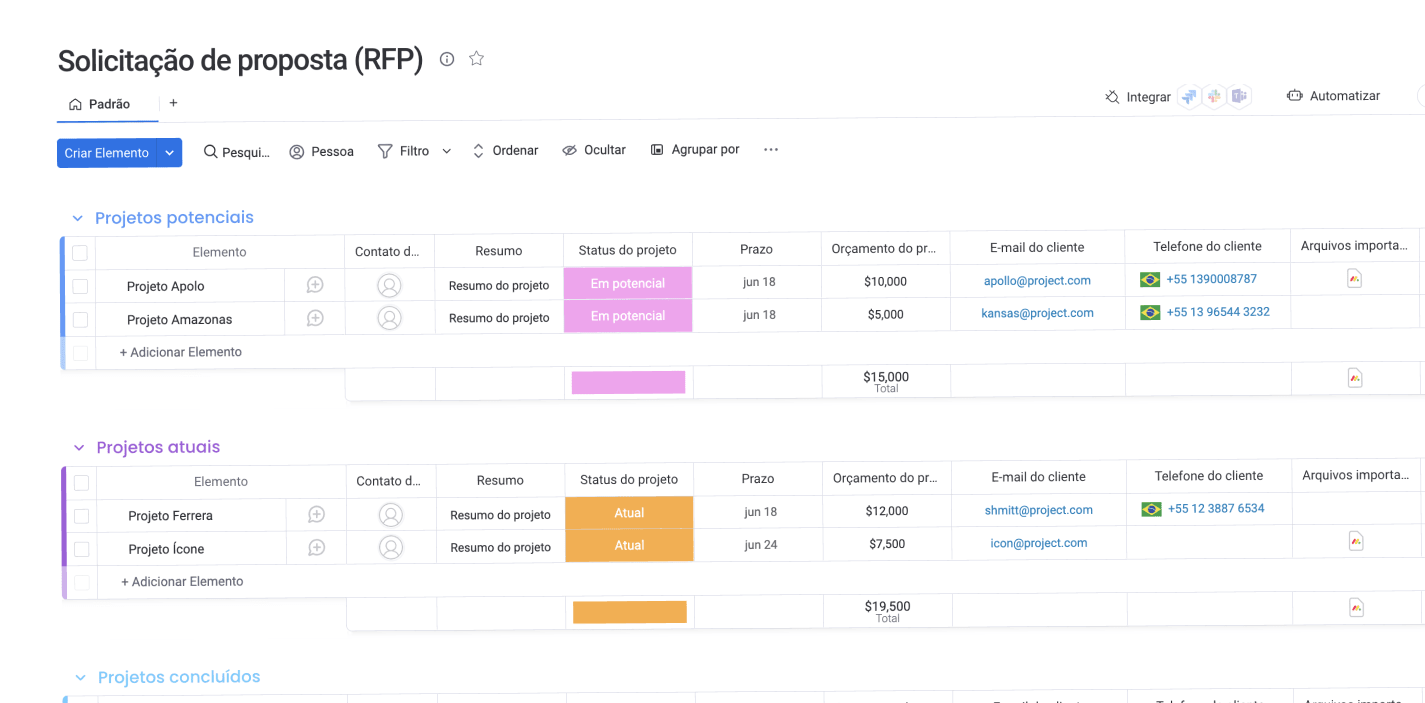Click the board info icon beside the title
Screen dimensions: 1425x703
coord(446,59)
